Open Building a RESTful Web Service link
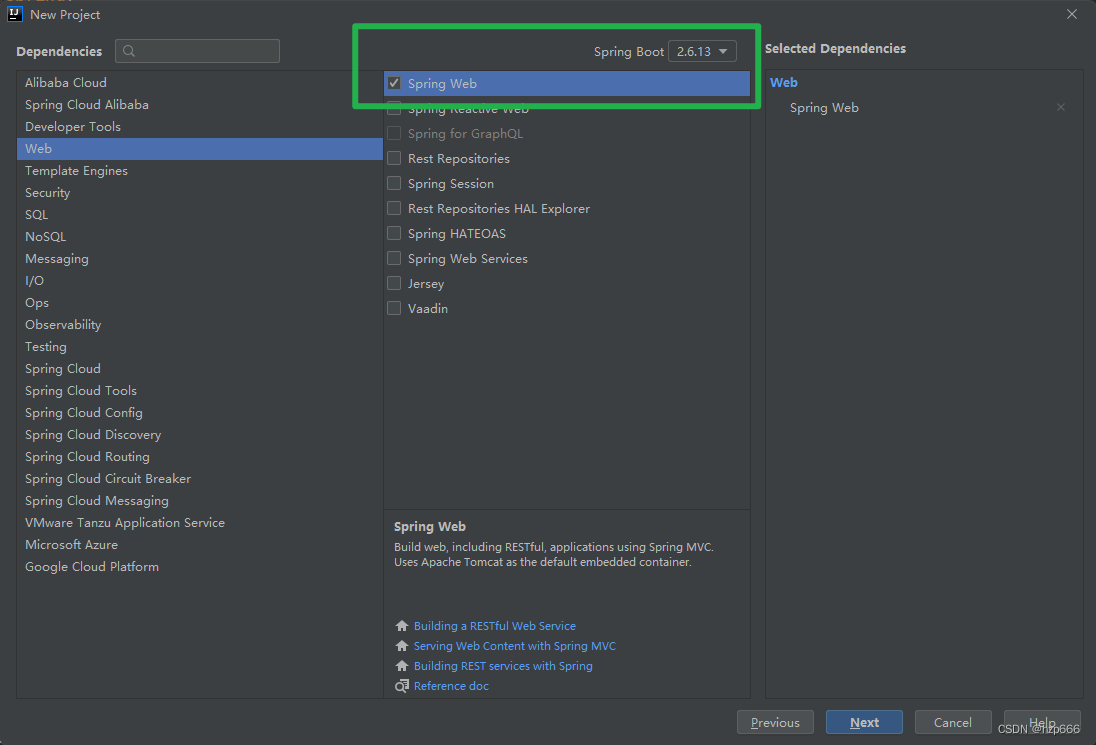Image resolution: width=1096 pixels, height=745 pixels. (x=495, y=626)
